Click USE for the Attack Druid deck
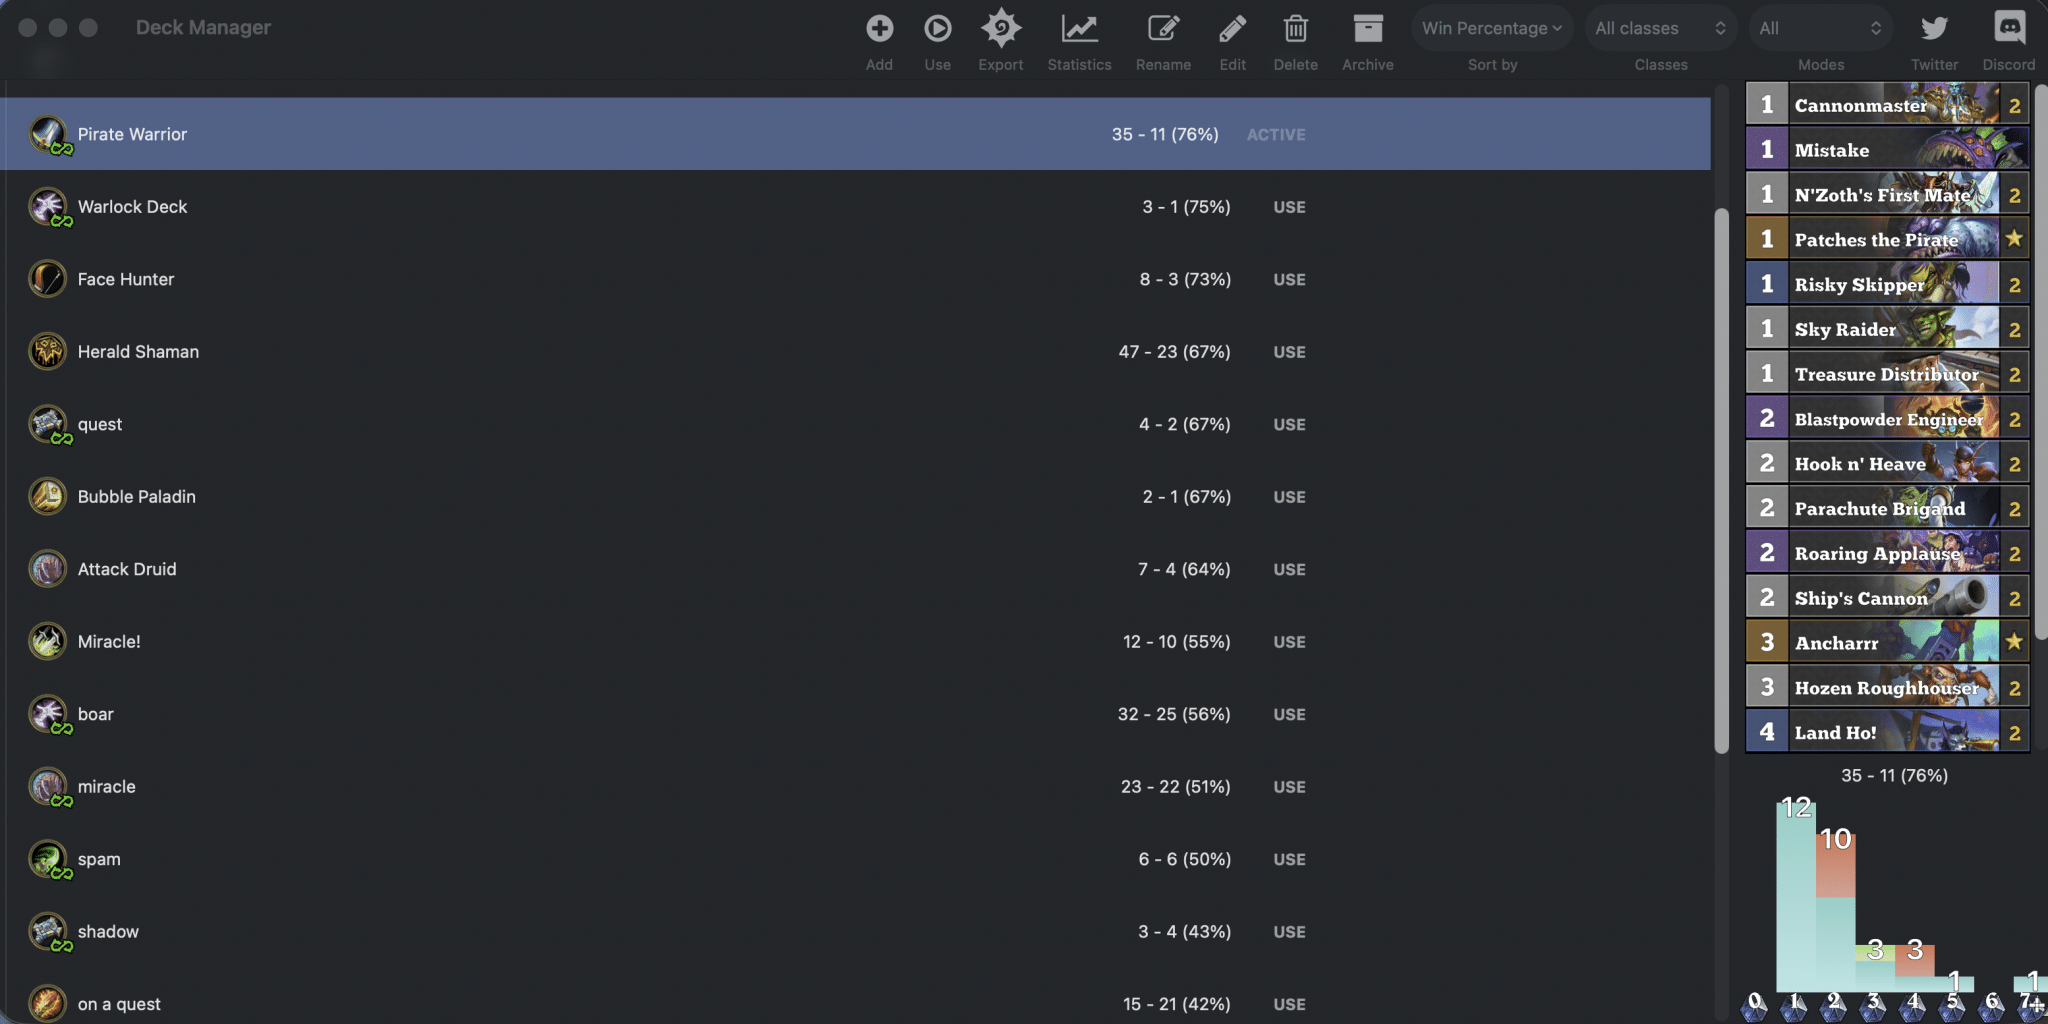 click(x=1289, y=569)
